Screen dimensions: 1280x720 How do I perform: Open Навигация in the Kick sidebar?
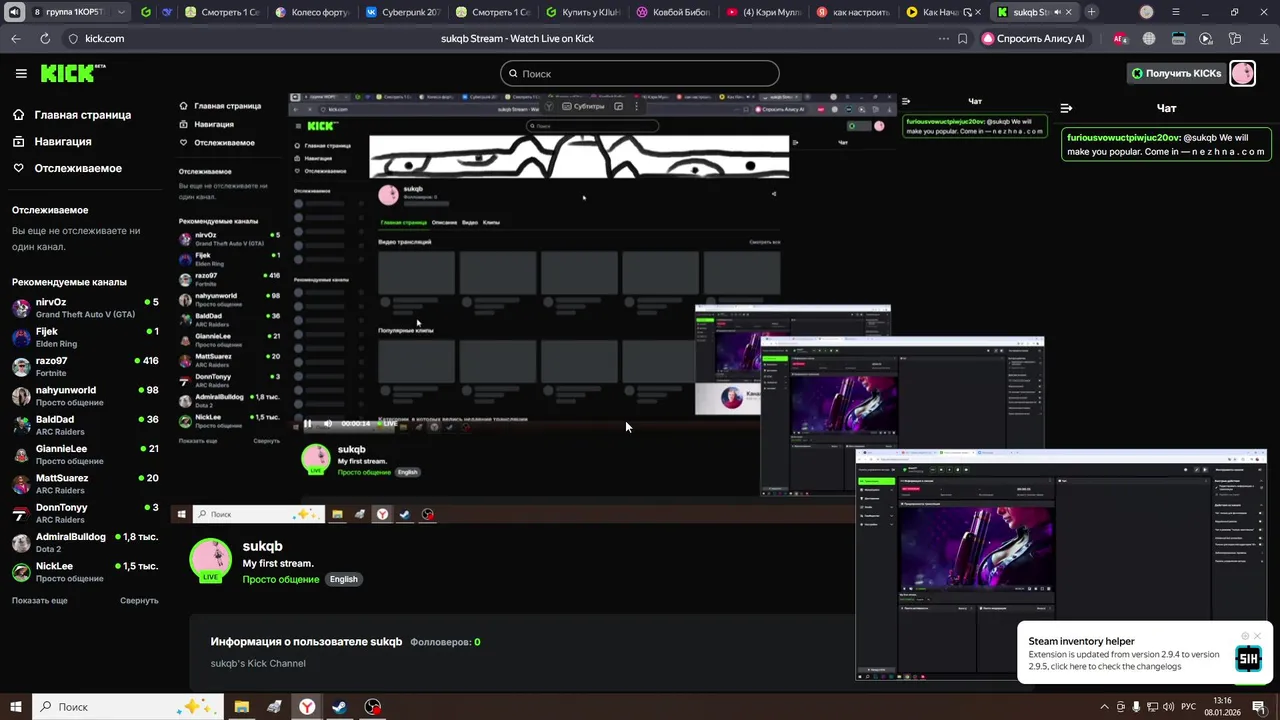52,142
